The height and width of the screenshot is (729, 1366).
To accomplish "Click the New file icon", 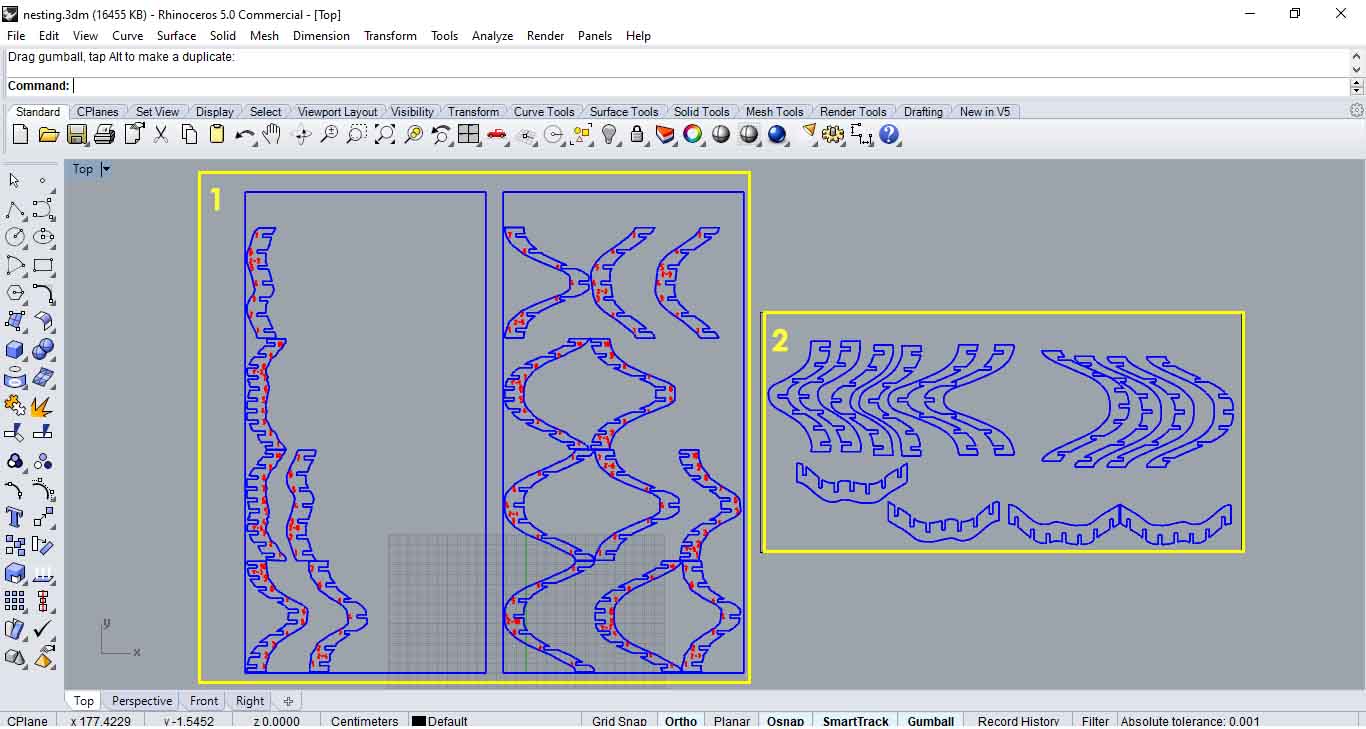I will [x=20, y=134].
